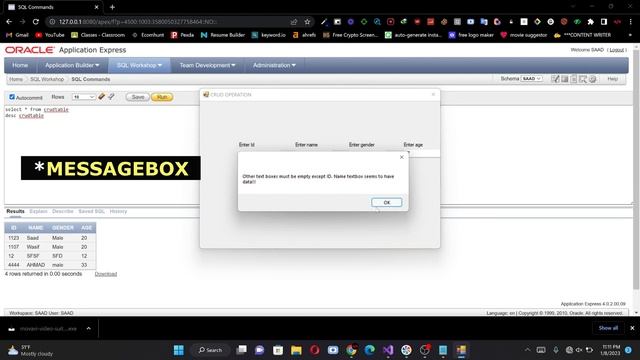Open Visual Studio from the taskbar
Screen dimensions: 640x360
(388, 350)
